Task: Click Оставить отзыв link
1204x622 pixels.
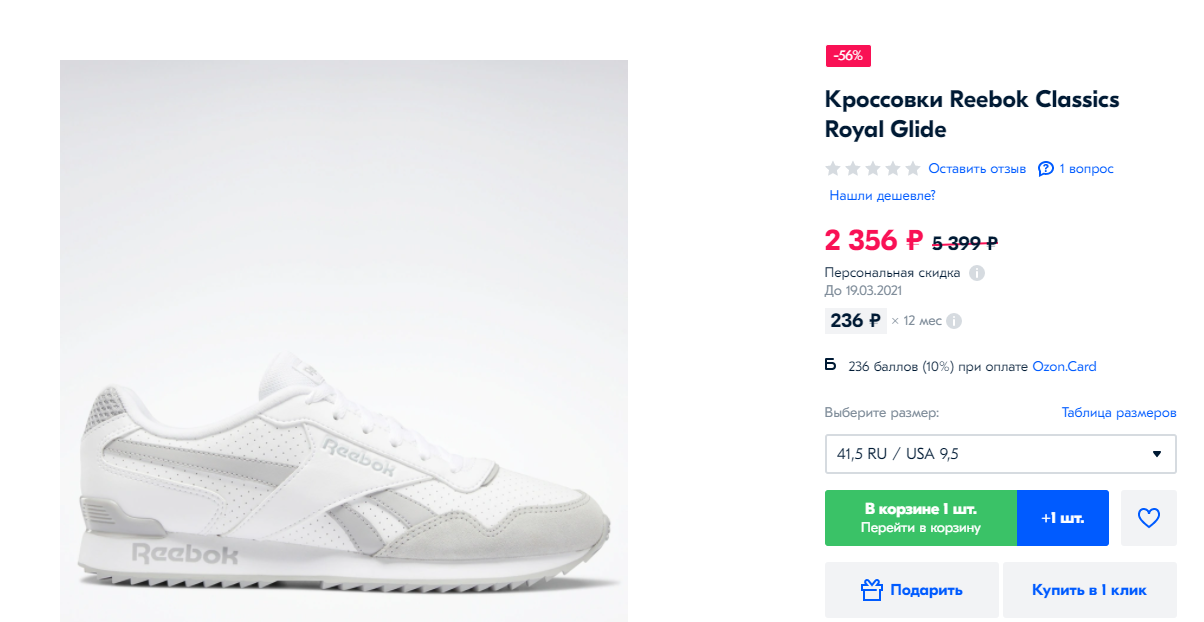Action: tap(977, 169)
